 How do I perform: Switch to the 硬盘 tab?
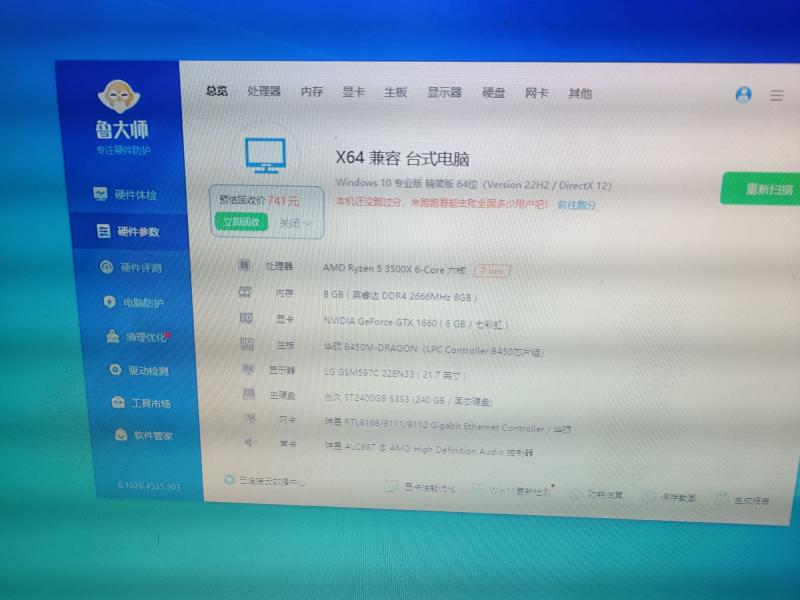point(493,93)
